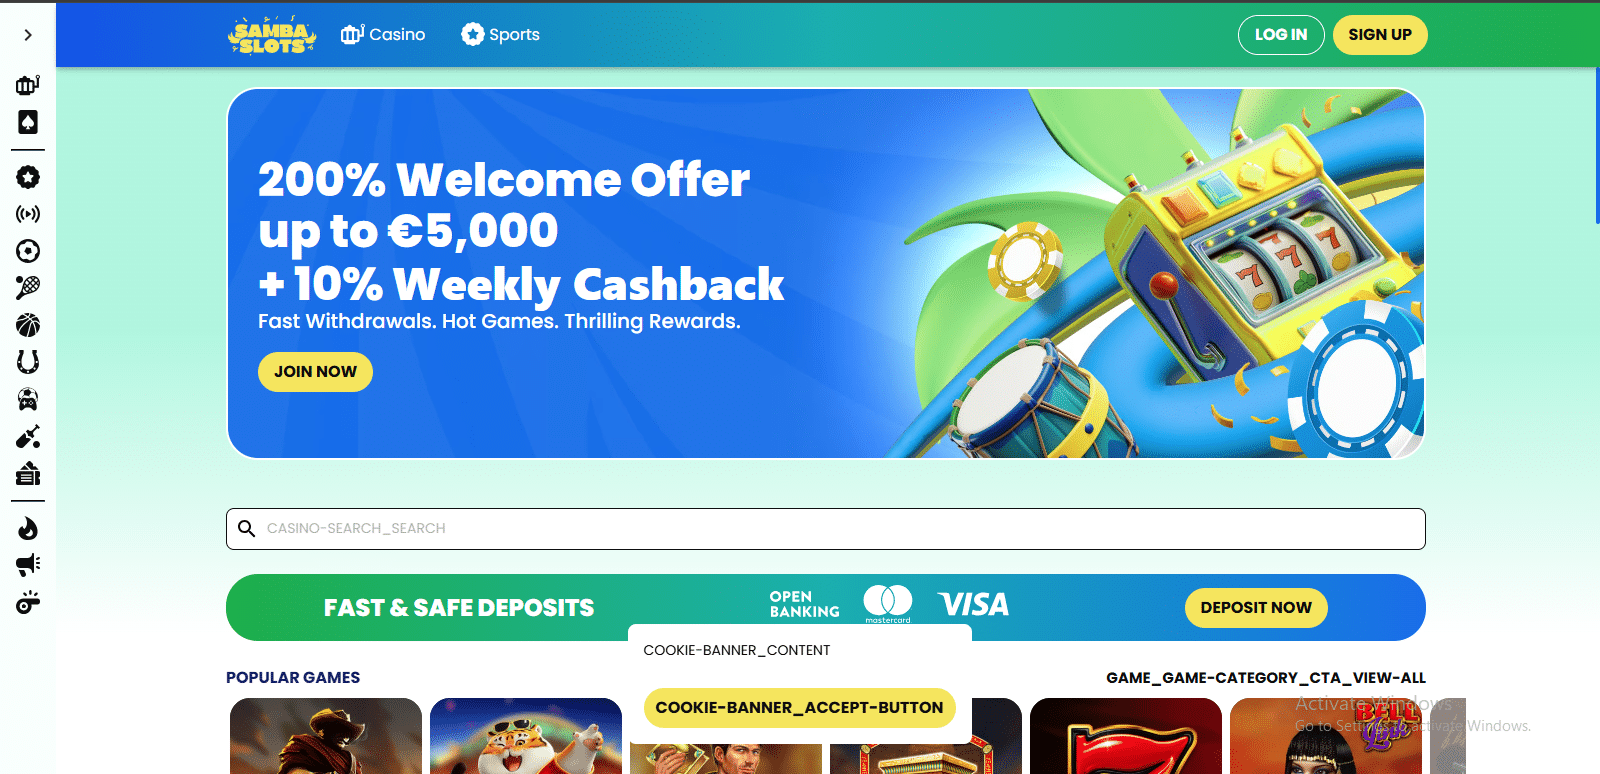Select the live broadcast signal icon
Image resolution: width=1600 pixels, height=774 pixels.
[28, 214]
